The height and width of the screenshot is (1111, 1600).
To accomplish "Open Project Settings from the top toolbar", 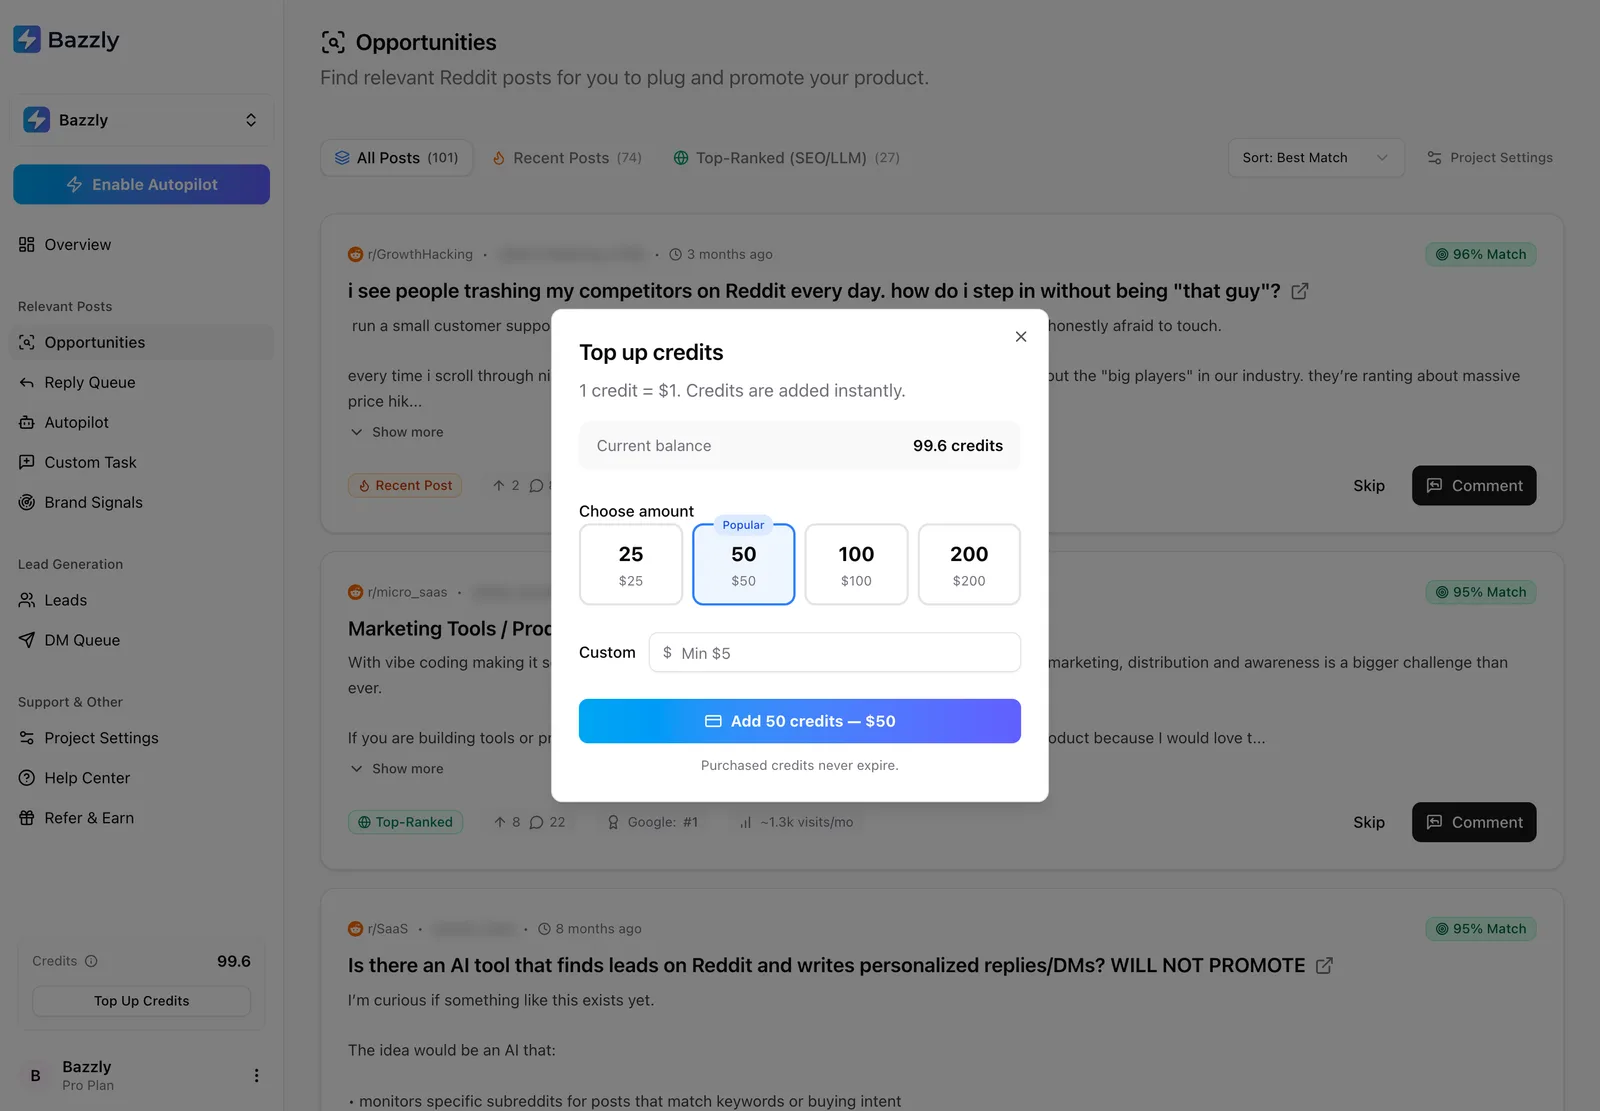I will coord(1490,158).
